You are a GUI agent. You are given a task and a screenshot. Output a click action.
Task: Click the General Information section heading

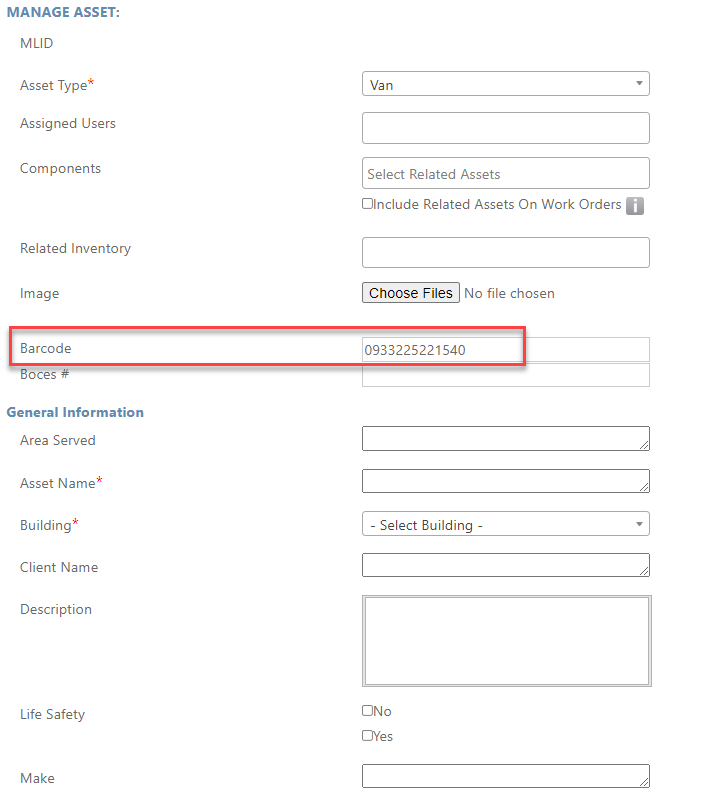tap(75, 412)
